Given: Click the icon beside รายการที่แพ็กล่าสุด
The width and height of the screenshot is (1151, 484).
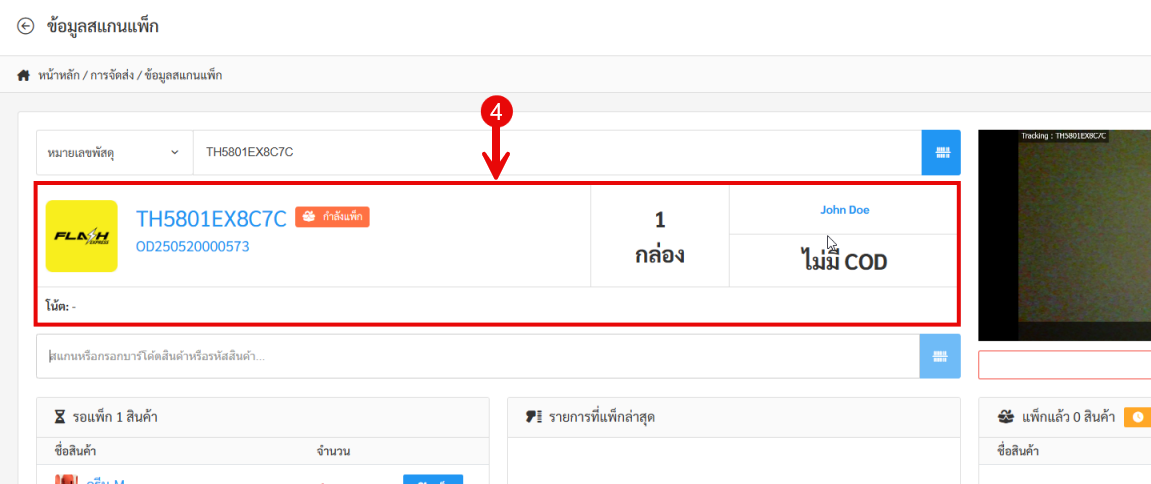Looking at the screenshot, I should coord(533,417).
